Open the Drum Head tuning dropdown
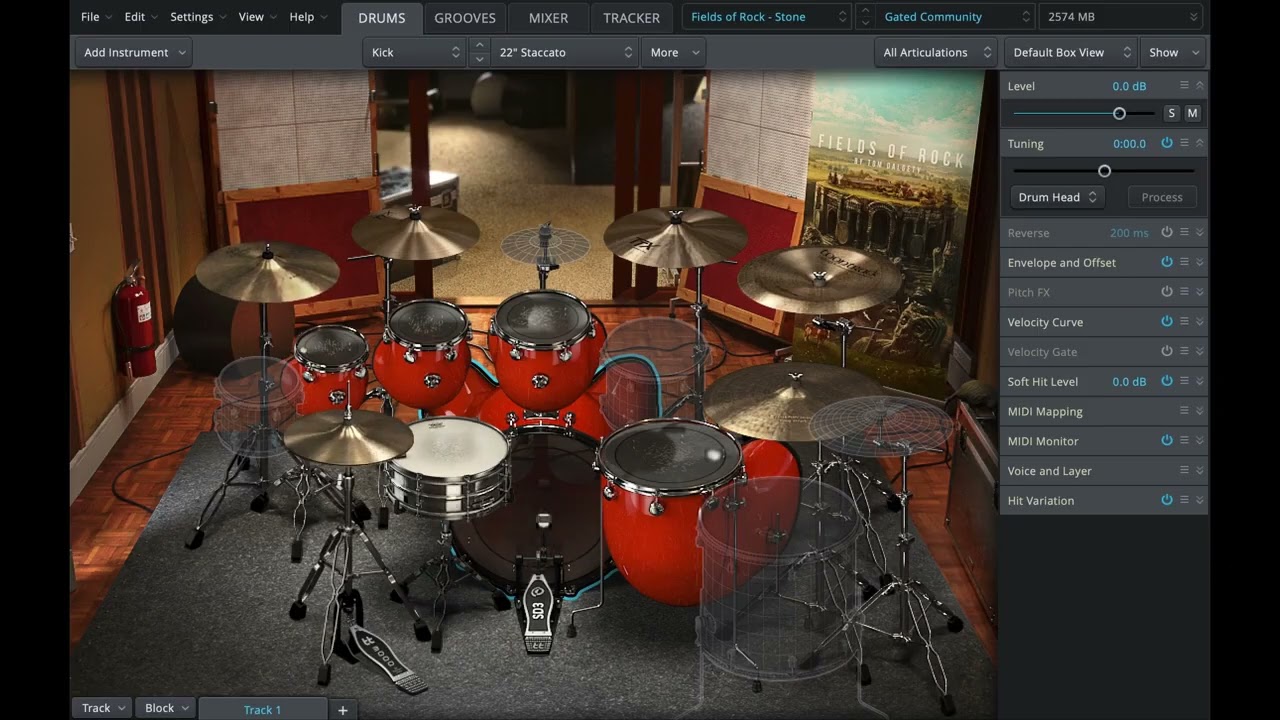The image size is (1280, 720). coord(1057,197)
